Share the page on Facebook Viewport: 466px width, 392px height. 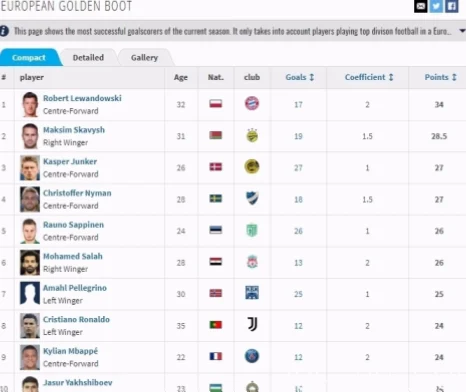[452, 6]
